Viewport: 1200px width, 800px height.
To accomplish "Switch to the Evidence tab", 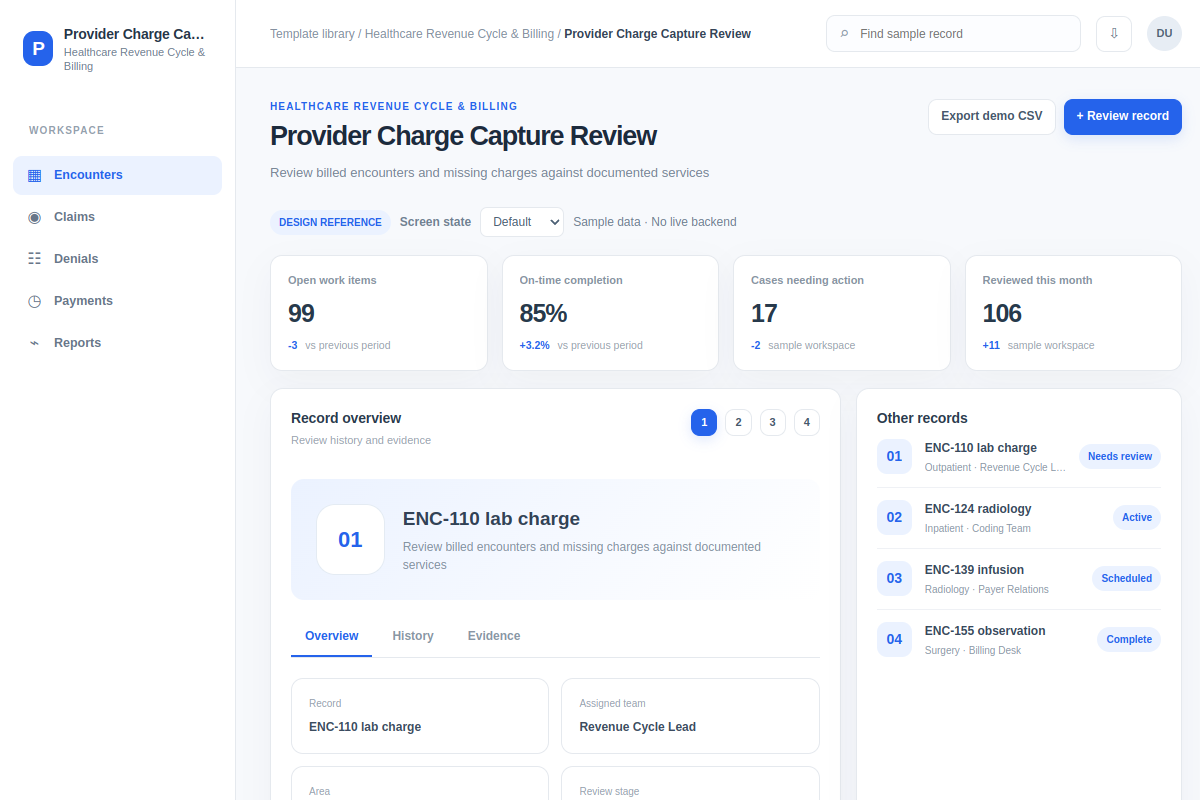I will pos(494,636).
